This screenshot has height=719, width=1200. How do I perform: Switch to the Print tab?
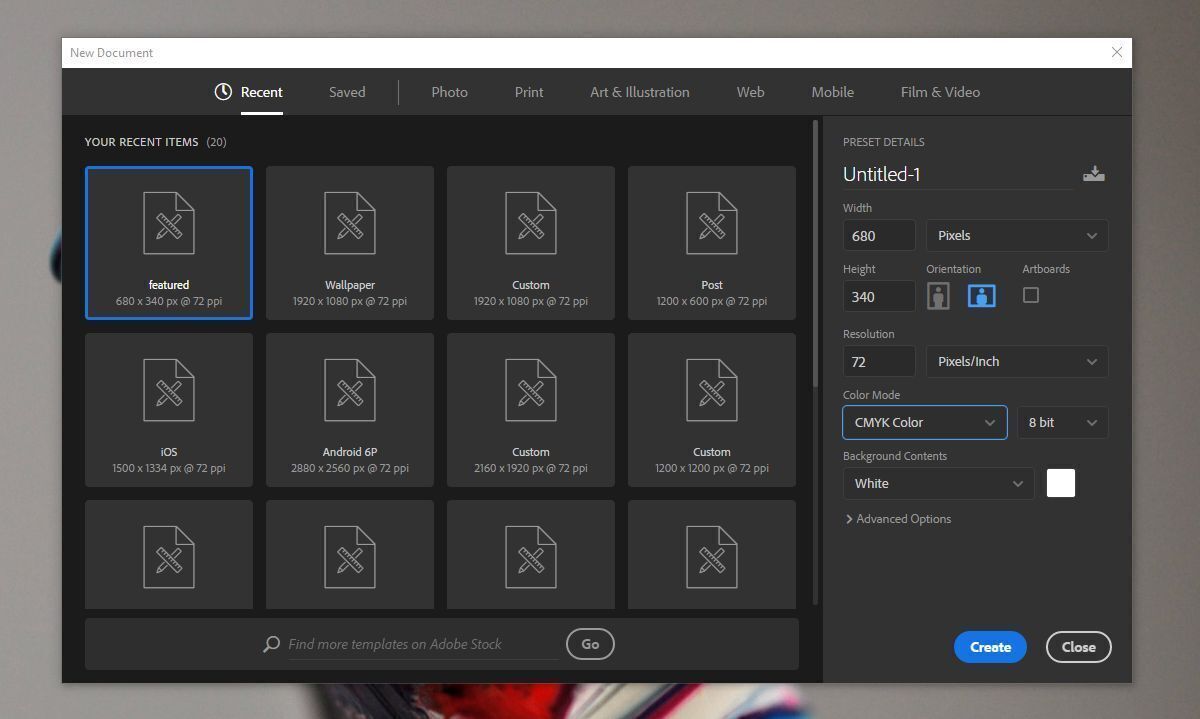(528, 91)
